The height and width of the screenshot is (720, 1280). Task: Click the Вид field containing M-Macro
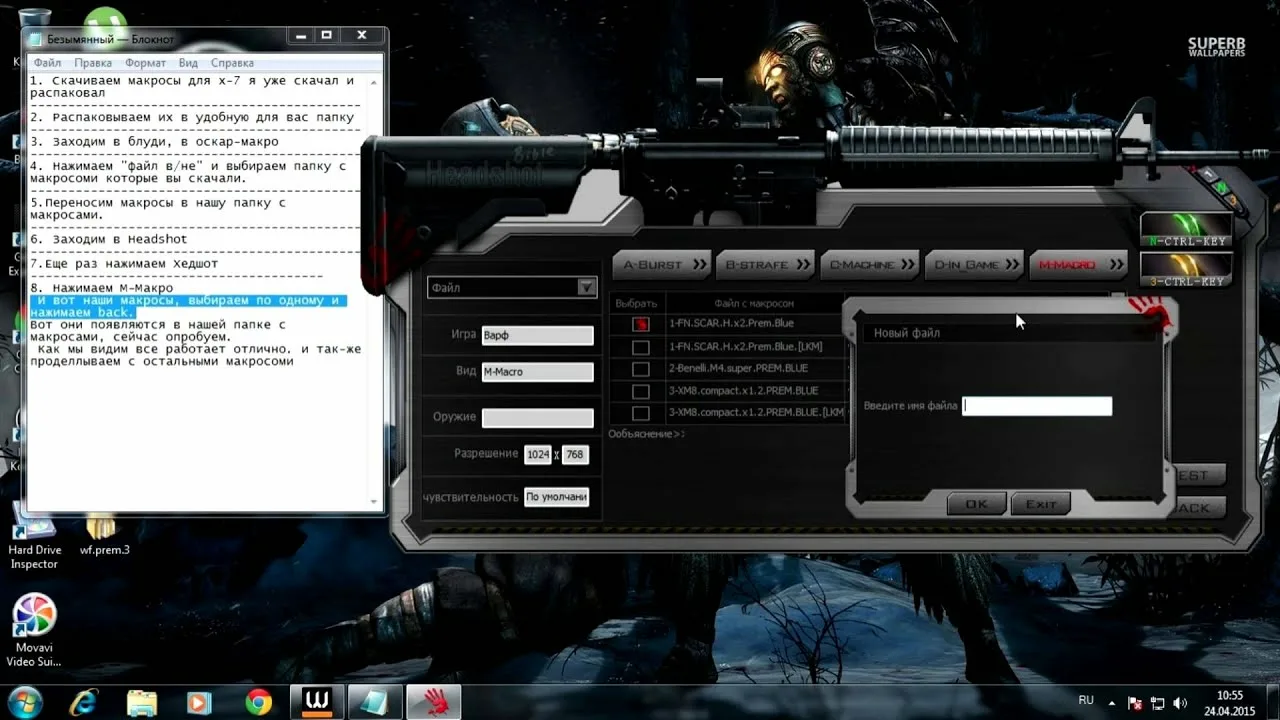[537, 372]
